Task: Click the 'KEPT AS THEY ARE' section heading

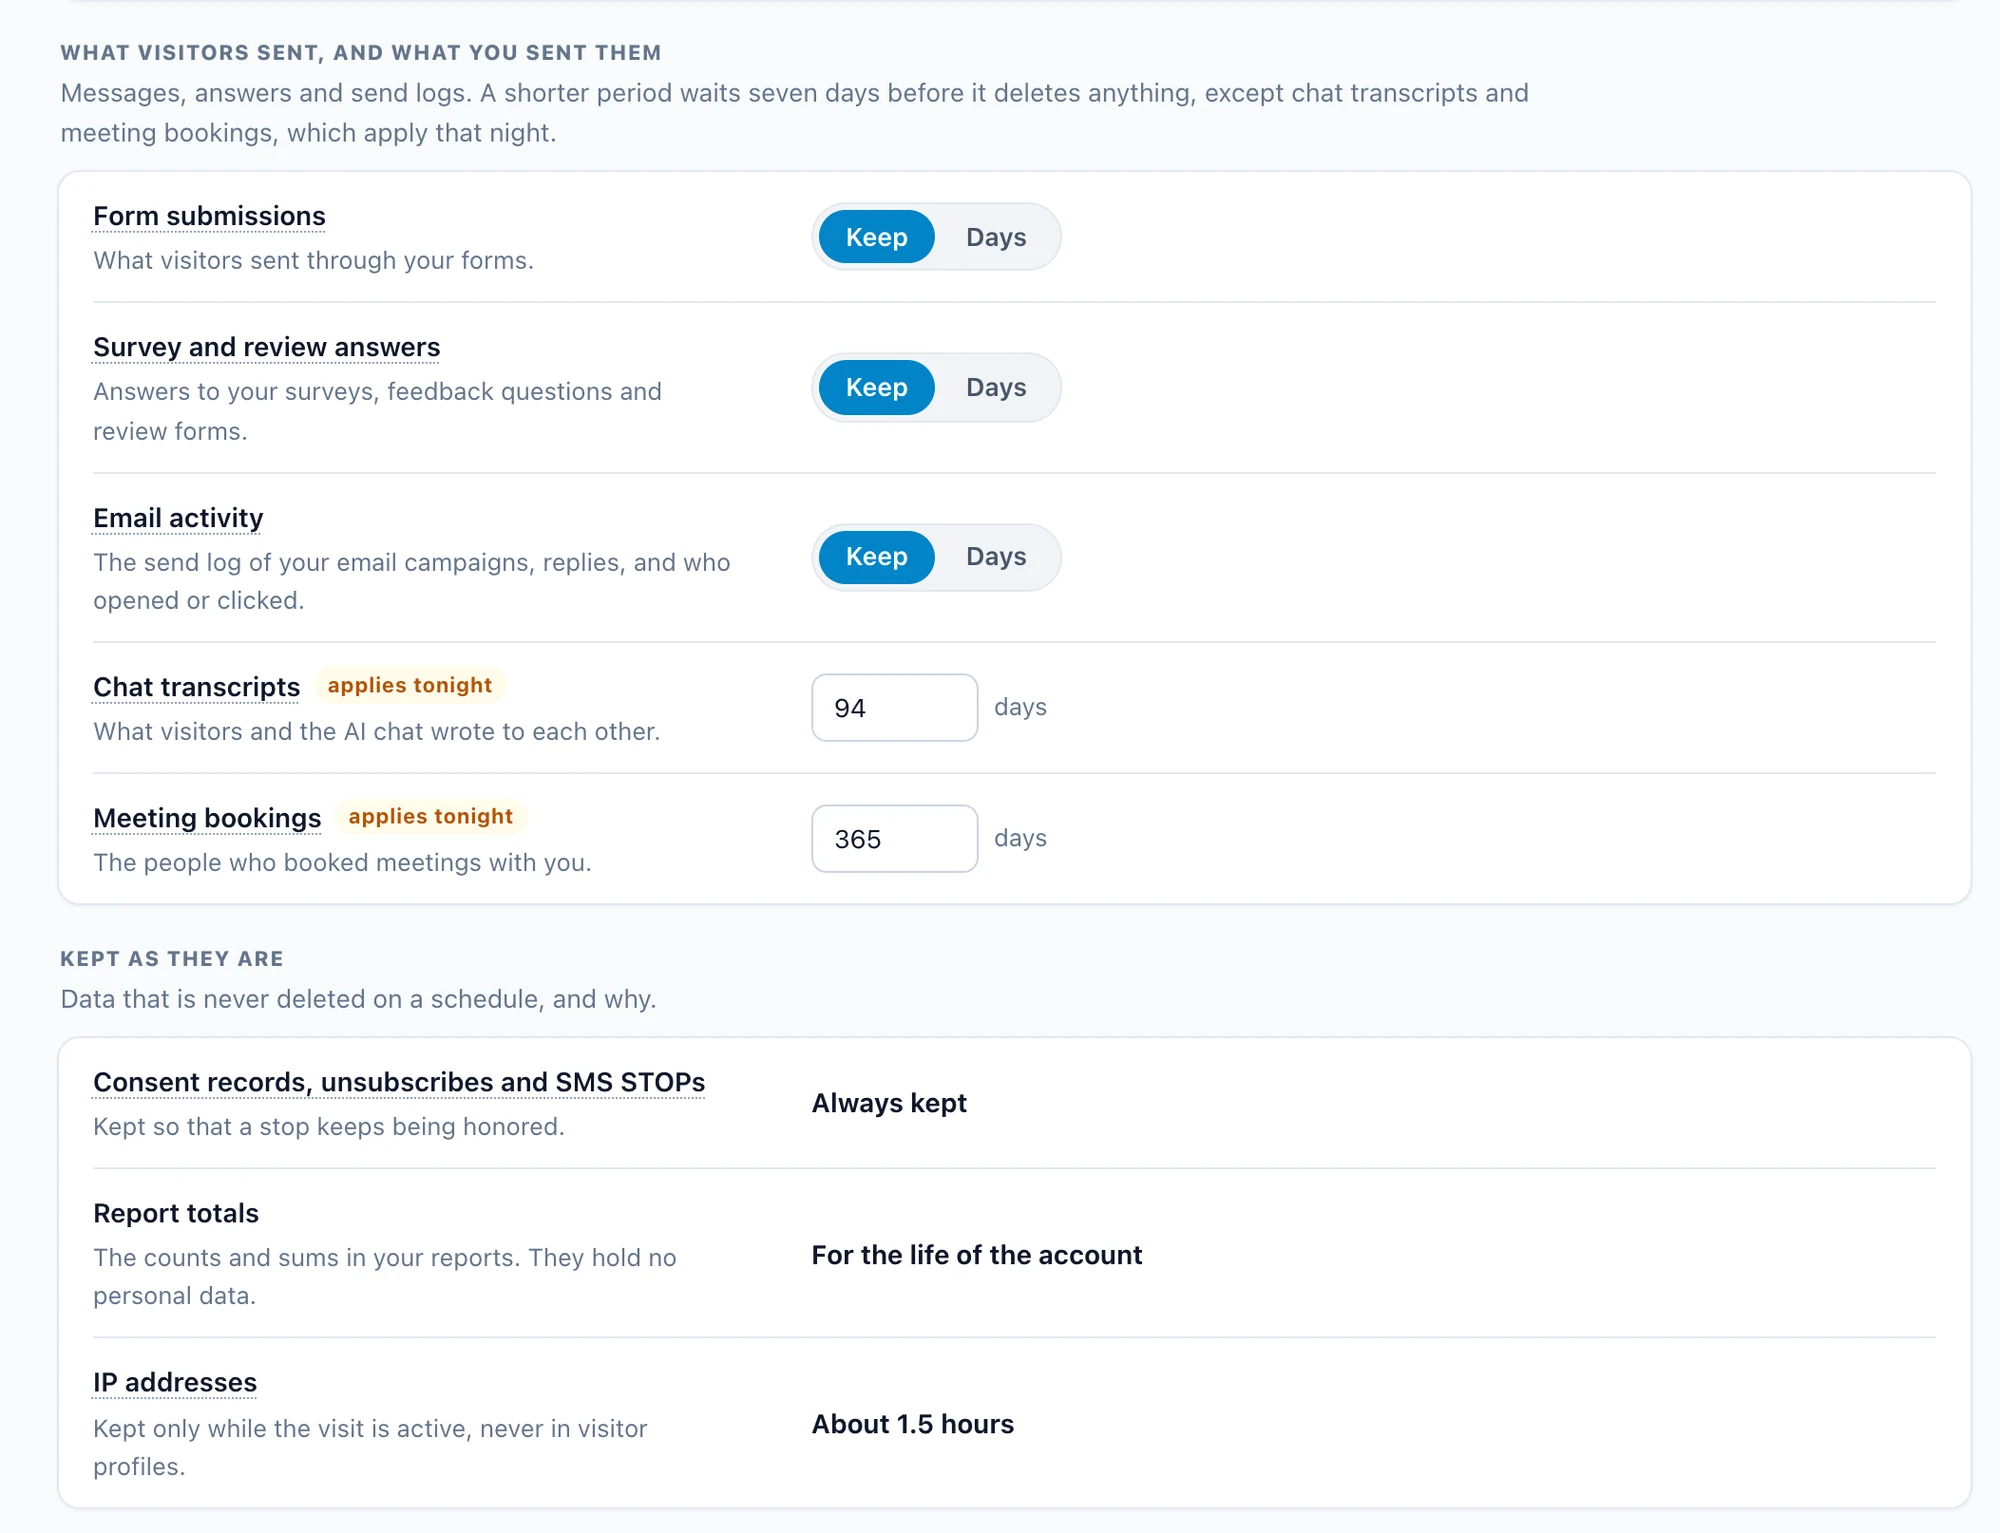Action: tap(172, 958)
